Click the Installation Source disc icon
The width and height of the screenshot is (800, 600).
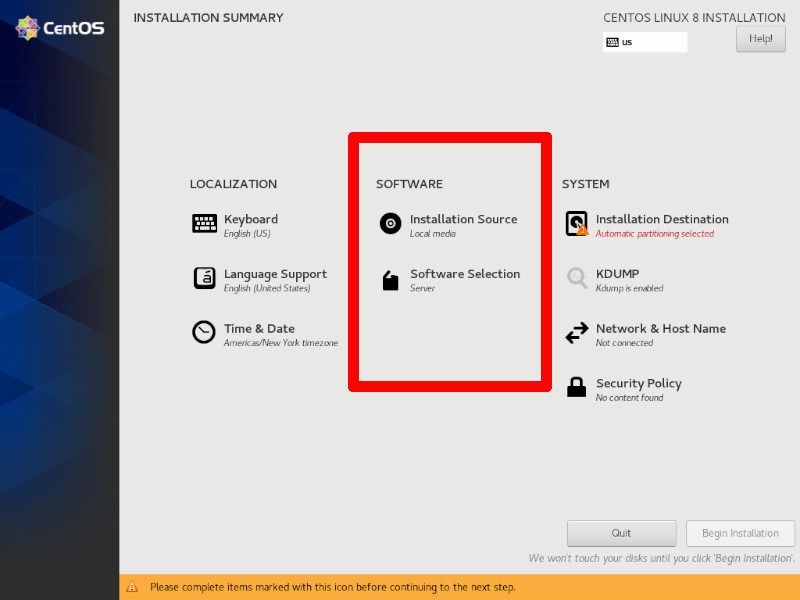click(x=390, y=224)
